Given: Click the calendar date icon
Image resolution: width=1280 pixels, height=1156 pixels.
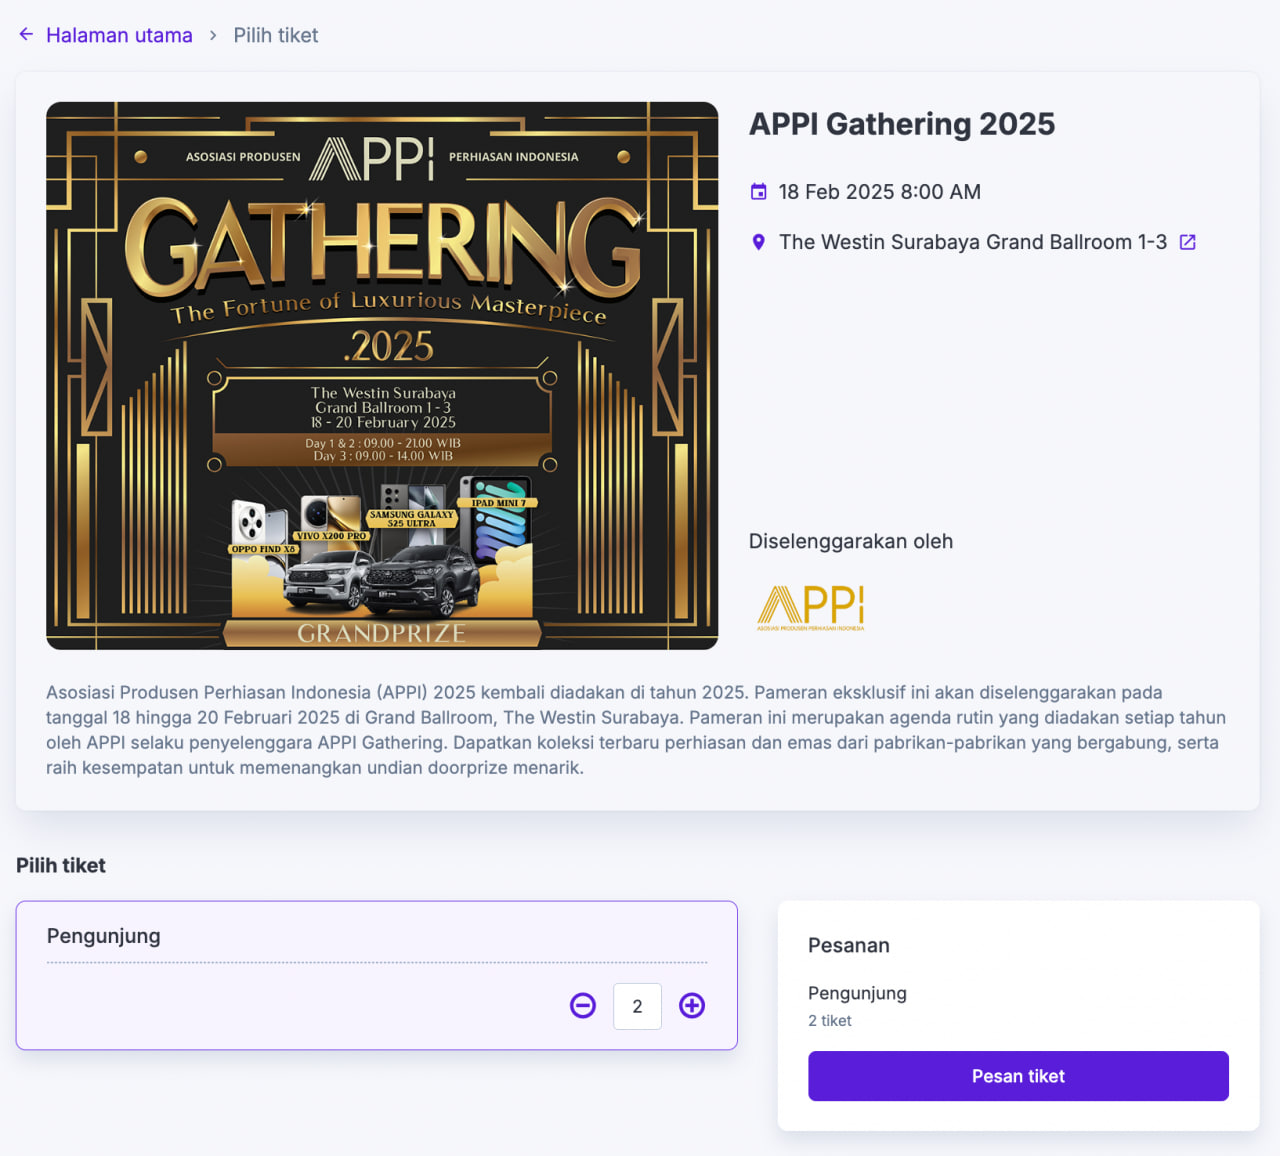Looking at the screenshot, I should coord(759,192).
